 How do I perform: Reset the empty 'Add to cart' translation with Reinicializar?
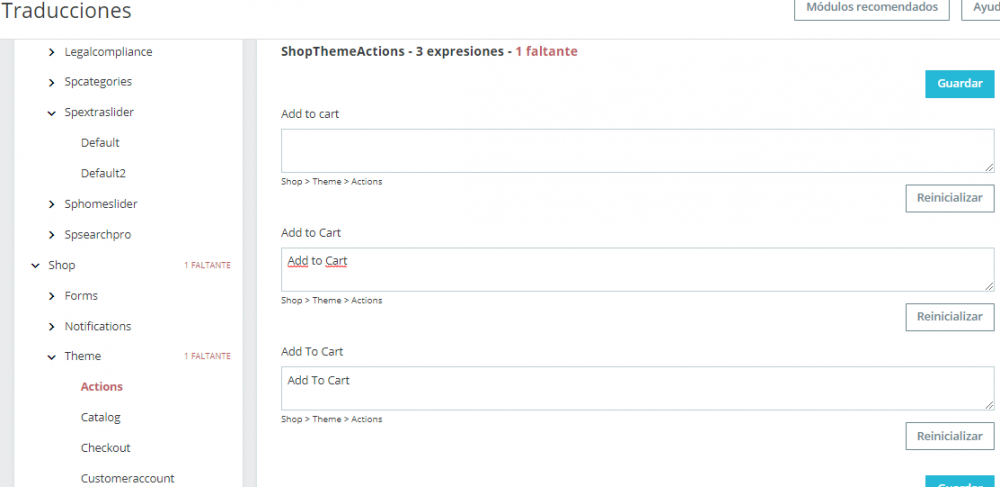[949, 198]
